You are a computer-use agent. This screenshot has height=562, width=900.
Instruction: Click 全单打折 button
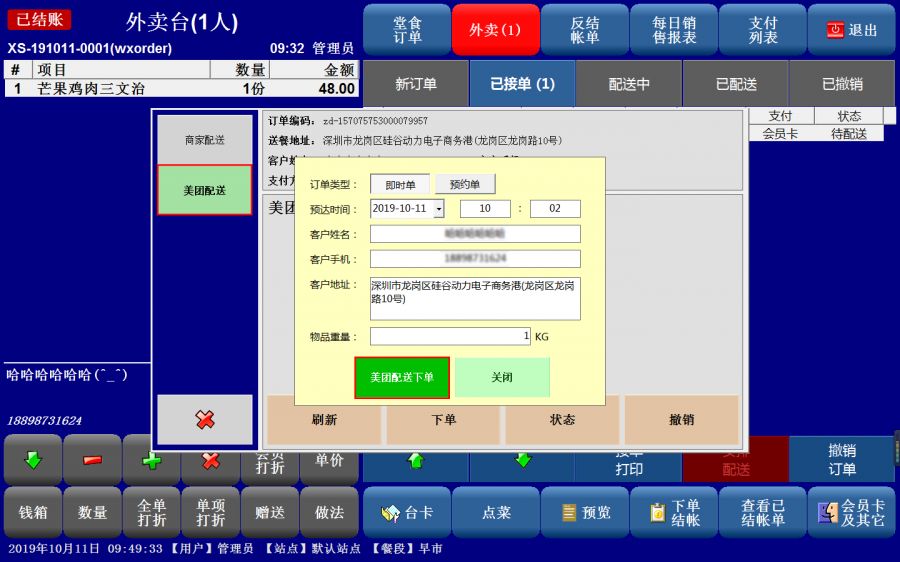pyautogui.click(x=152, y=513)
